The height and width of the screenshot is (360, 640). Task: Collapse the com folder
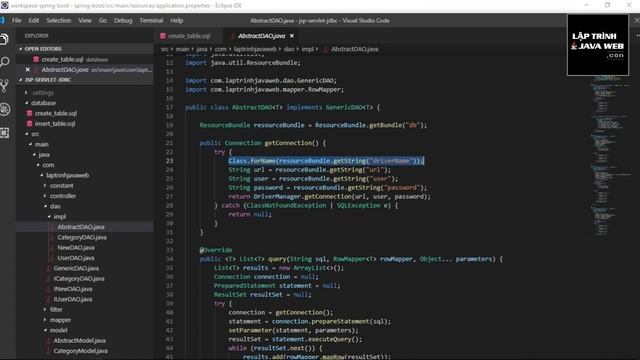coord(38,165)
